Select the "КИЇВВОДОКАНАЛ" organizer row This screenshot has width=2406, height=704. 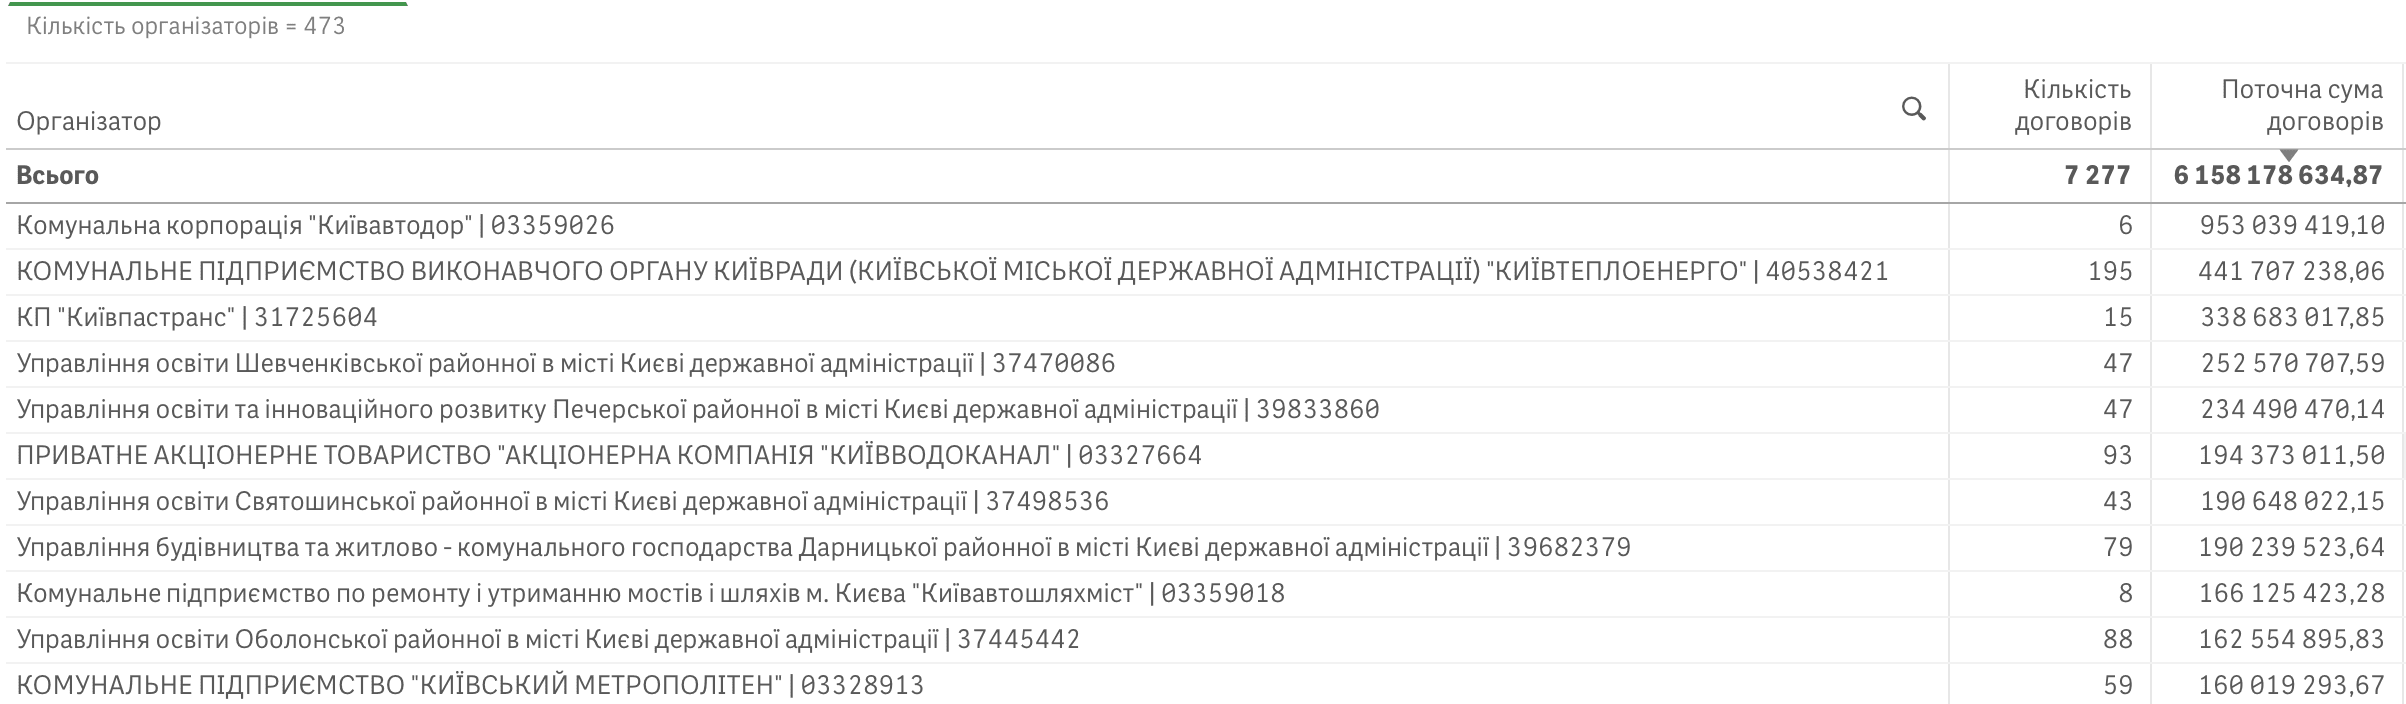[608, 456]
